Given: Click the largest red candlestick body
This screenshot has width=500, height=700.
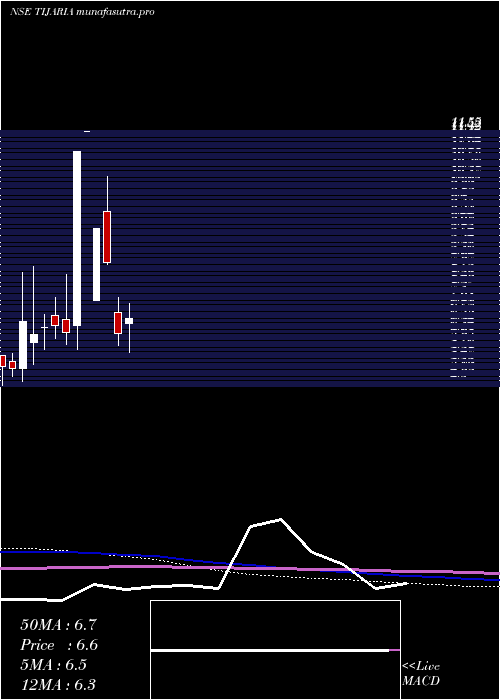Looking at the screenshot, I should tap(107, 237).
